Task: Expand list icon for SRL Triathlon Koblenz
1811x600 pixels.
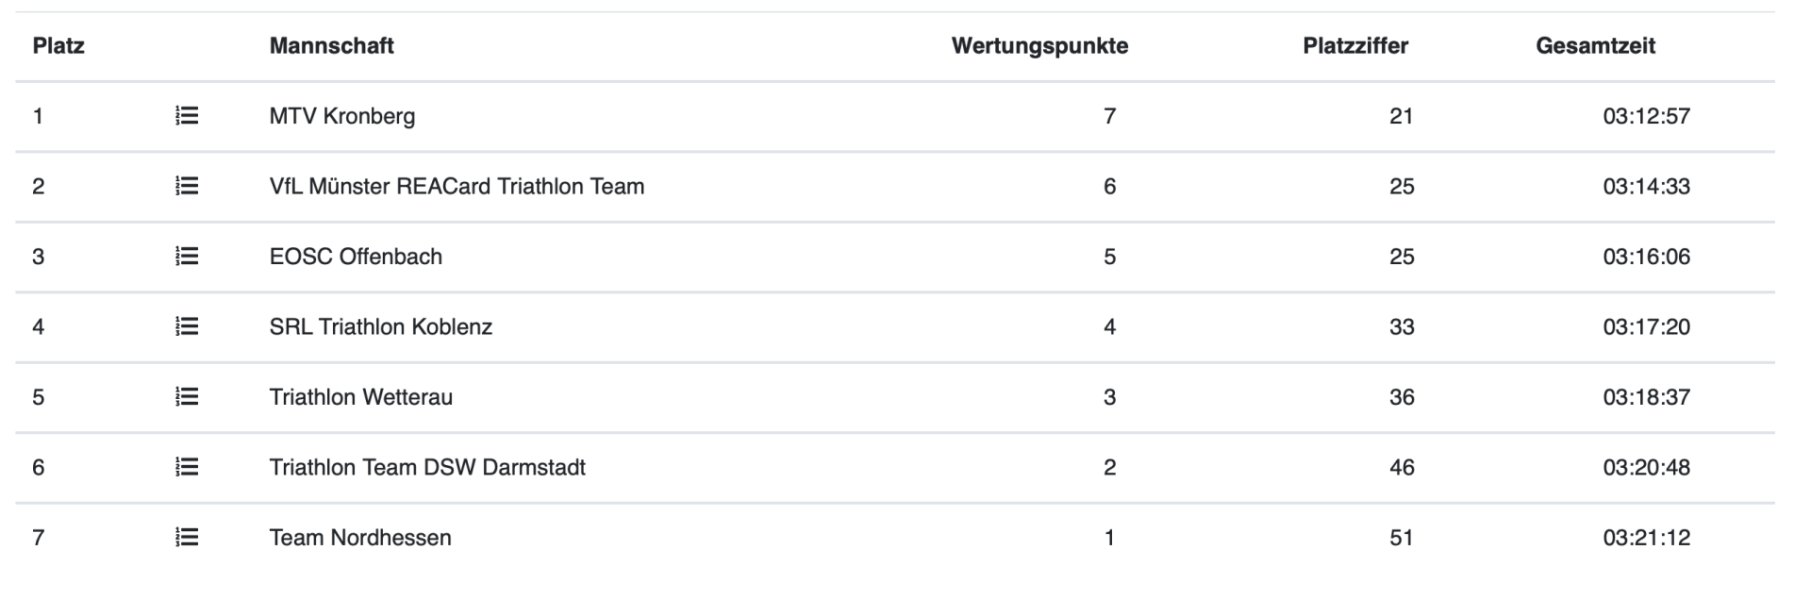Action: pos(187,327)
